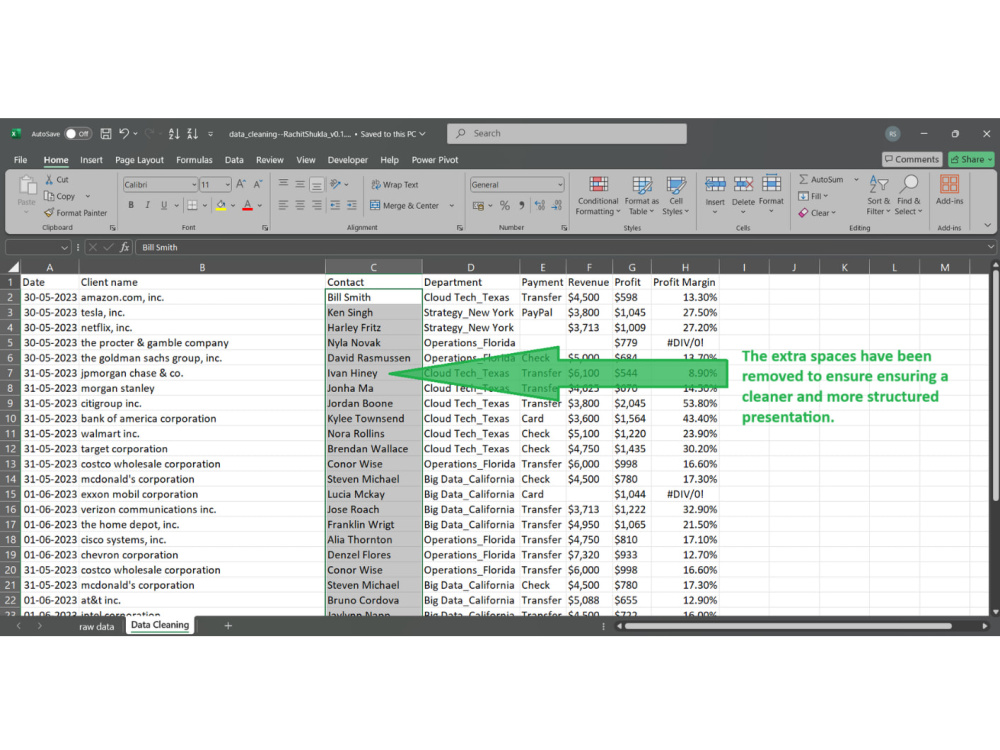1000x750 pixels.
Task: Open the Power Pivot tab
Action: 435,160
